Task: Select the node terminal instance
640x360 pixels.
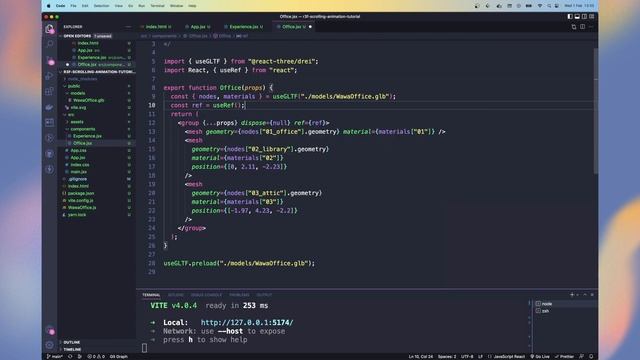Action: 565,304
